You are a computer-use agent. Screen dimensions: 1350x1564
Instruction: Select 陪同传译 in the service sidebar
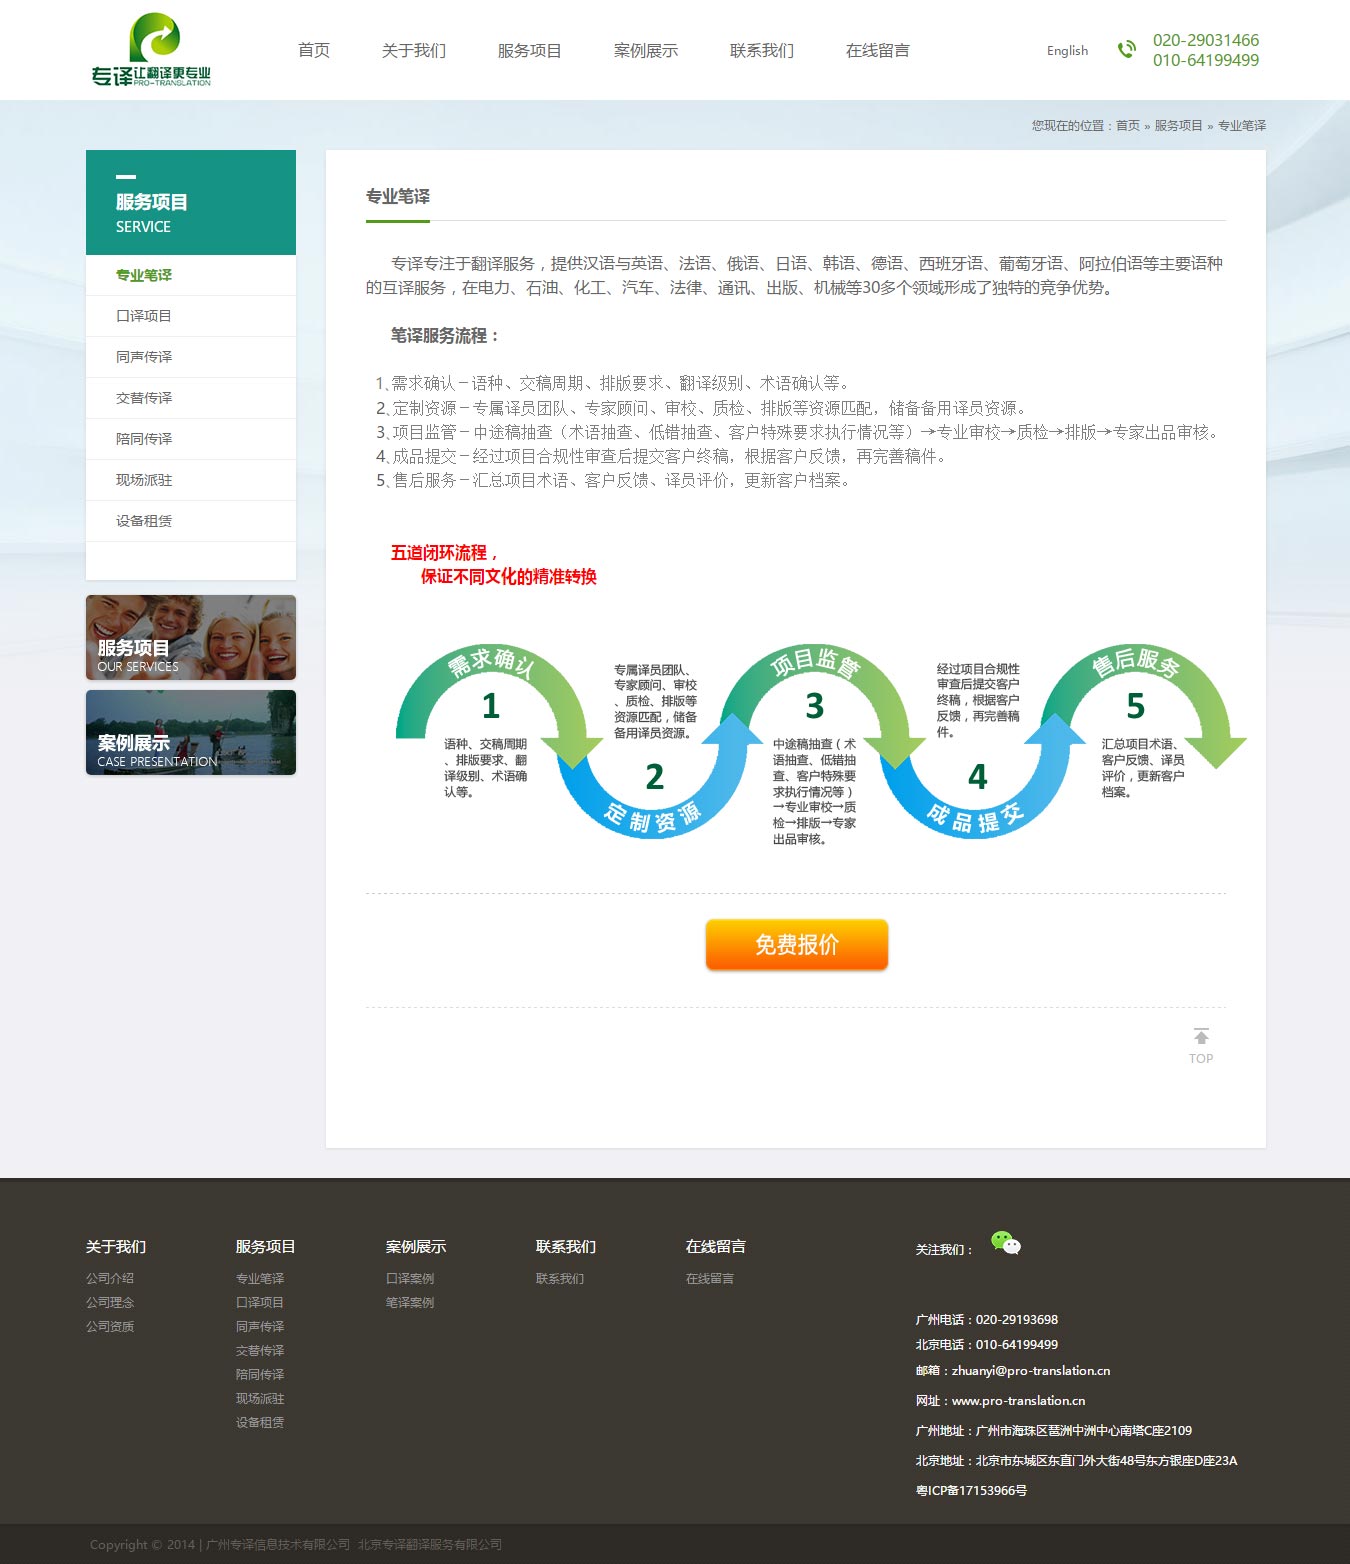(142, 438)
